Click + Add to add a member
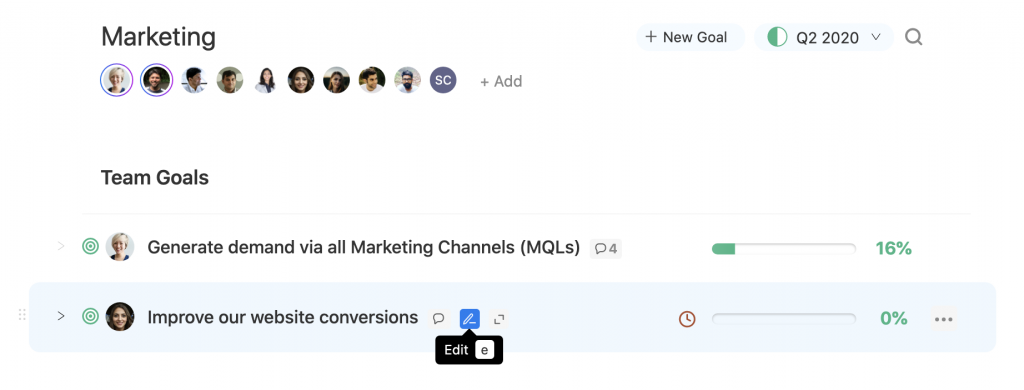The width and height of the screenshot is (1024, 390). pyautogui.click(x=501, y=82)
